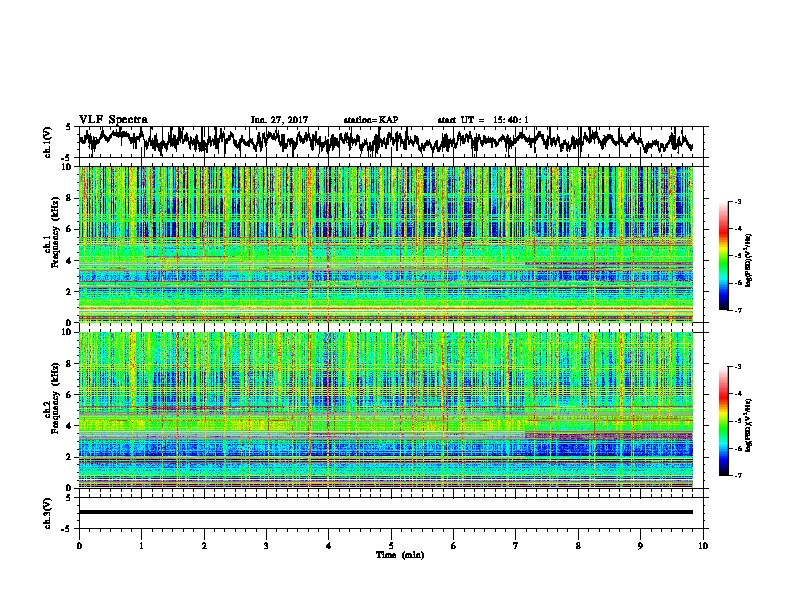The image size is (792, 612).
Task: Click the ch.3(V) axis label
Action: pos(48,514)
